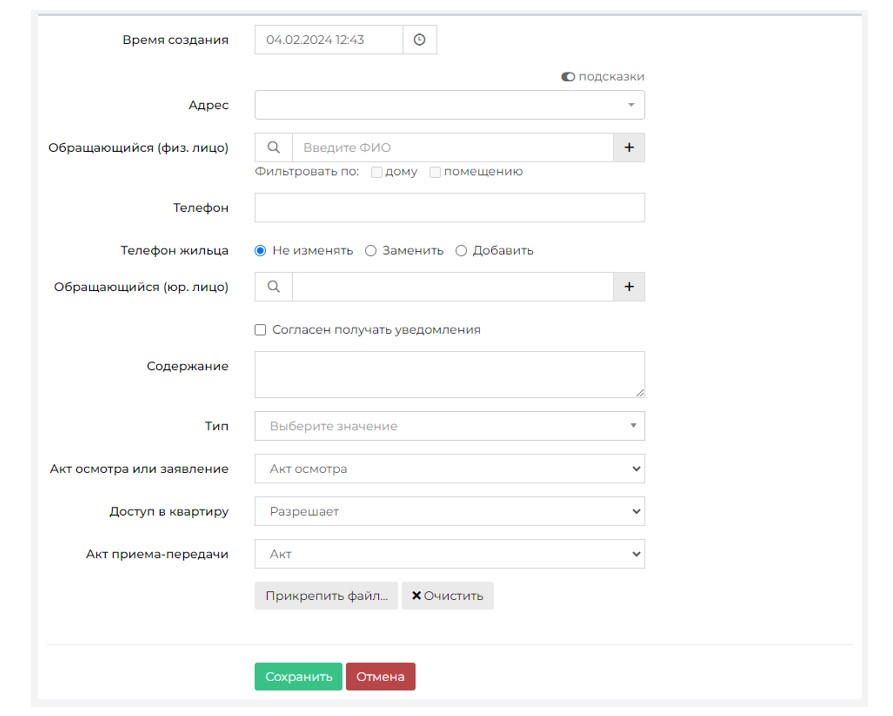Expand the Адрес dropdown
Image resolution: width=893 pixels, height=716 pixels.
coord(449,105)
